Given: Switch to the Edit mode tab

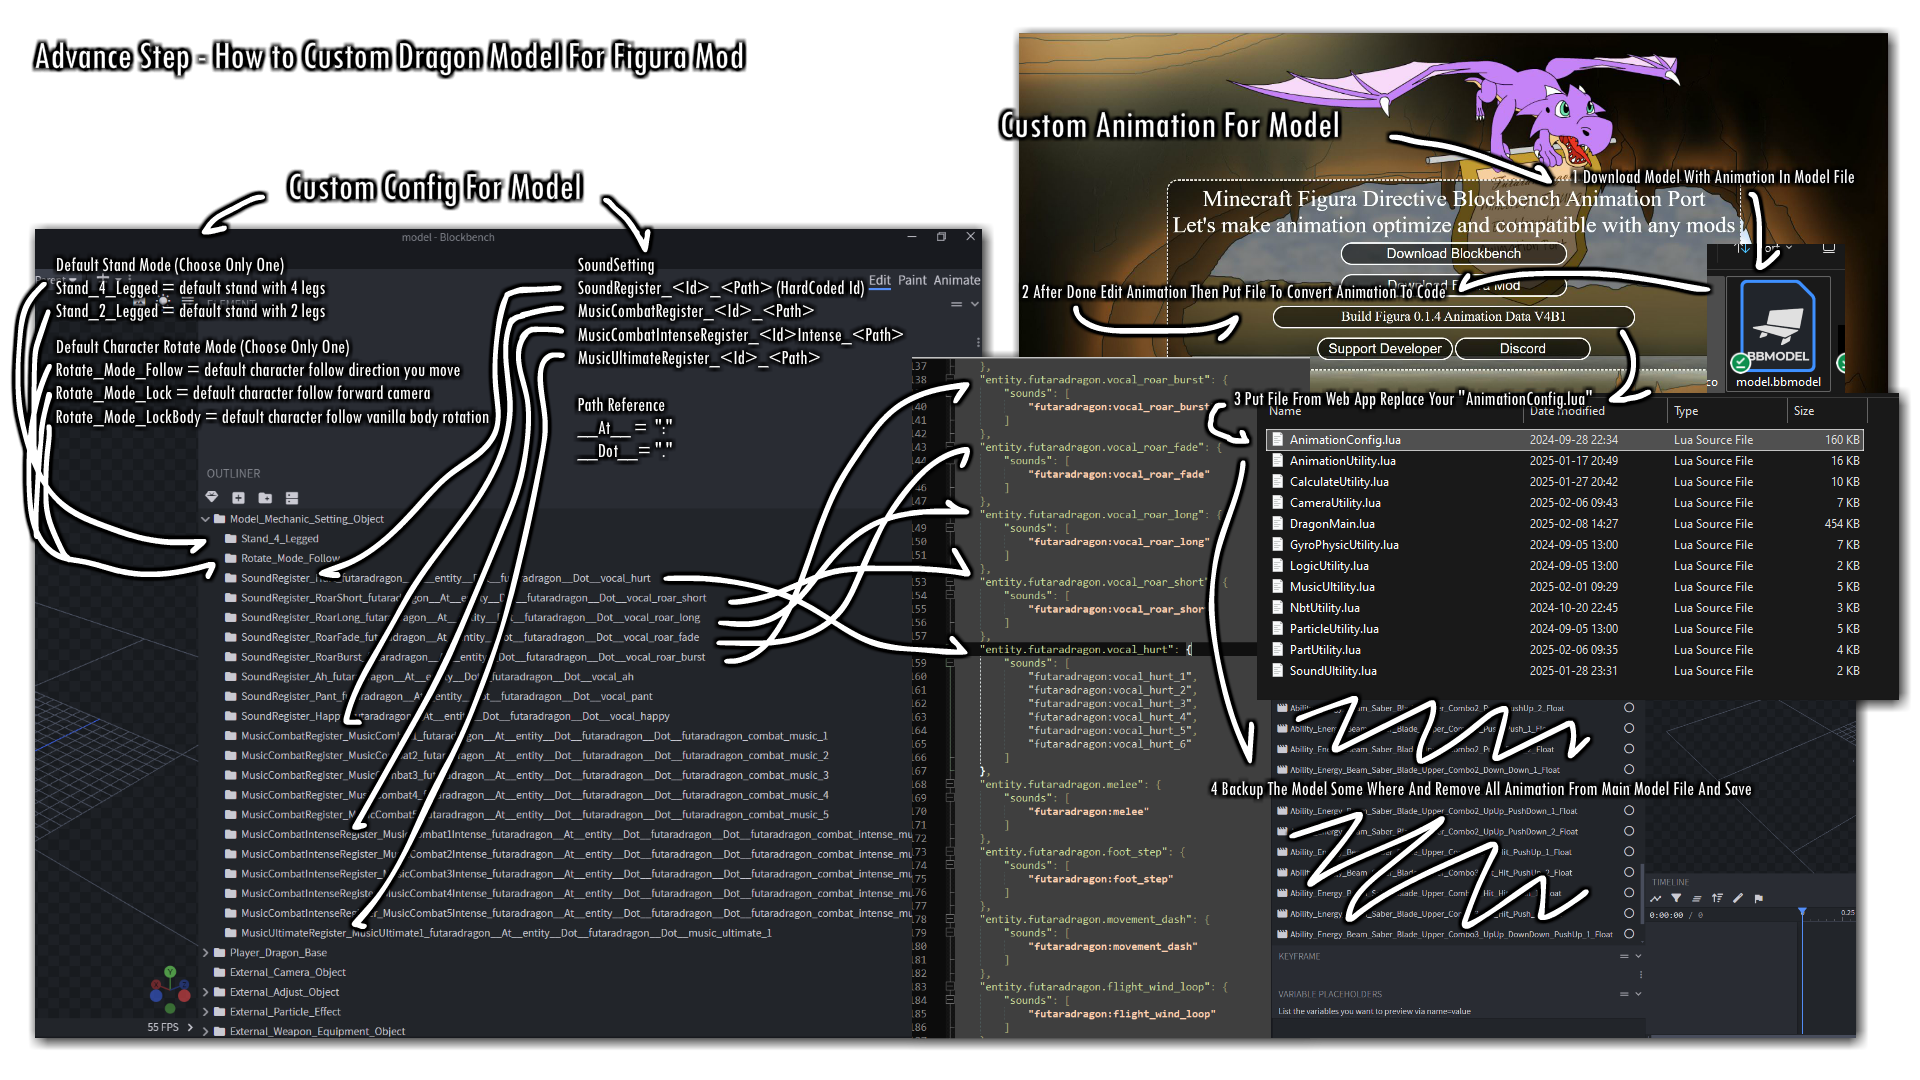Looking at the screenshot, I should [x=880, y=281].
